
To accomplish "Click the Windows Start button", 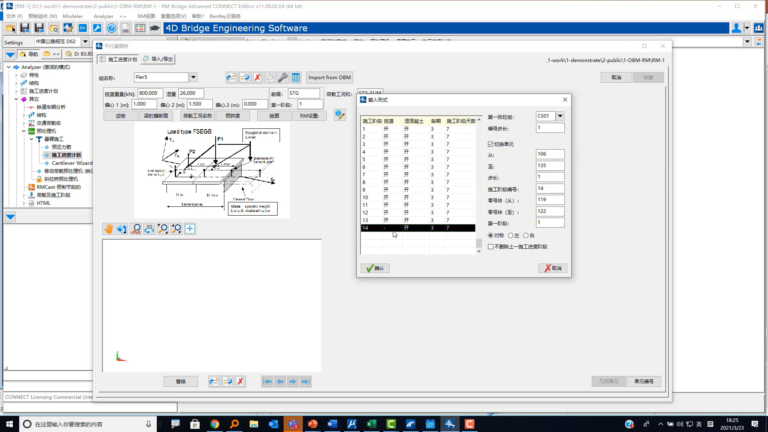I will click(x=9, y=424).
